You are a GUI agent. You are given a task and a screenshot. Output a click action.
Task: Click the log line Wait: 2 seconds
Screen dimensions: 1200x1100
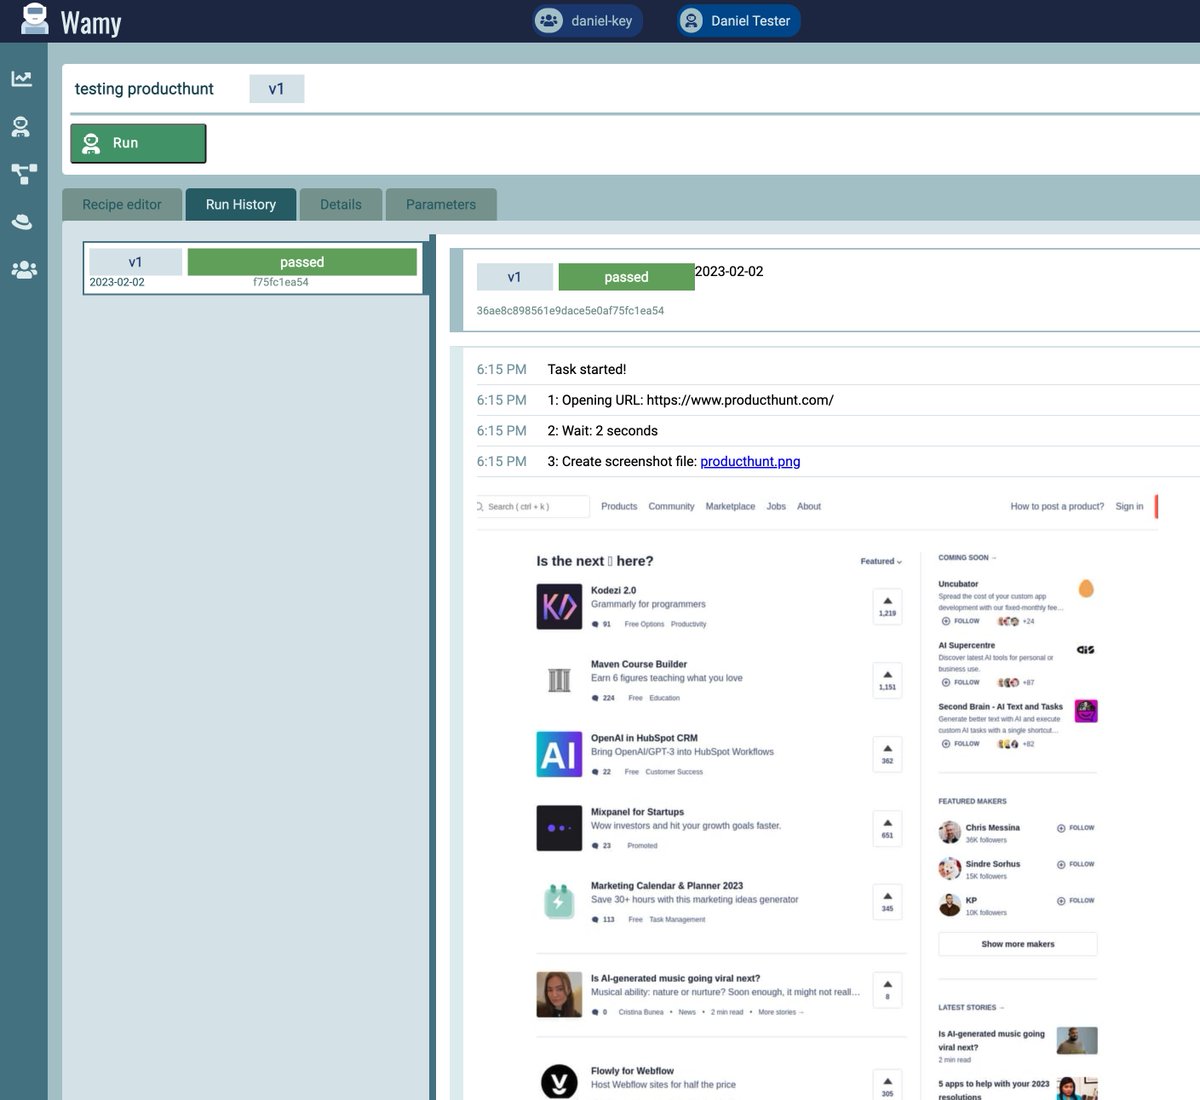tap(602, 431)
